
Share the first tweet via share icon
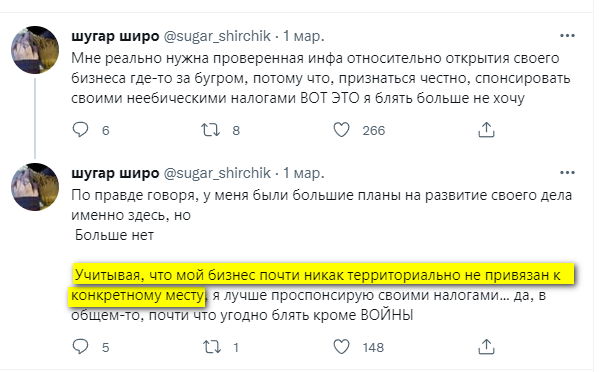pos(486,130)
